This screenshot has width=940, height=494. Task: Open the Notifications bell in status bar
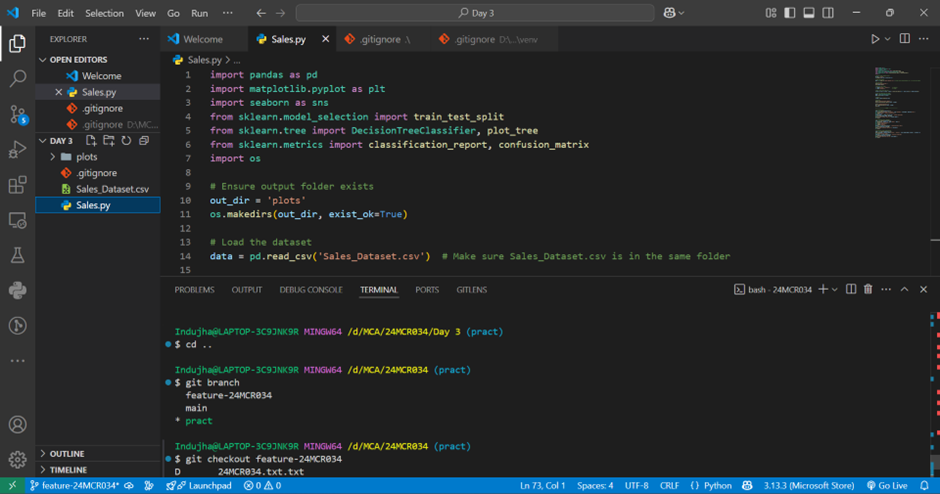click(x=924, y=486)
